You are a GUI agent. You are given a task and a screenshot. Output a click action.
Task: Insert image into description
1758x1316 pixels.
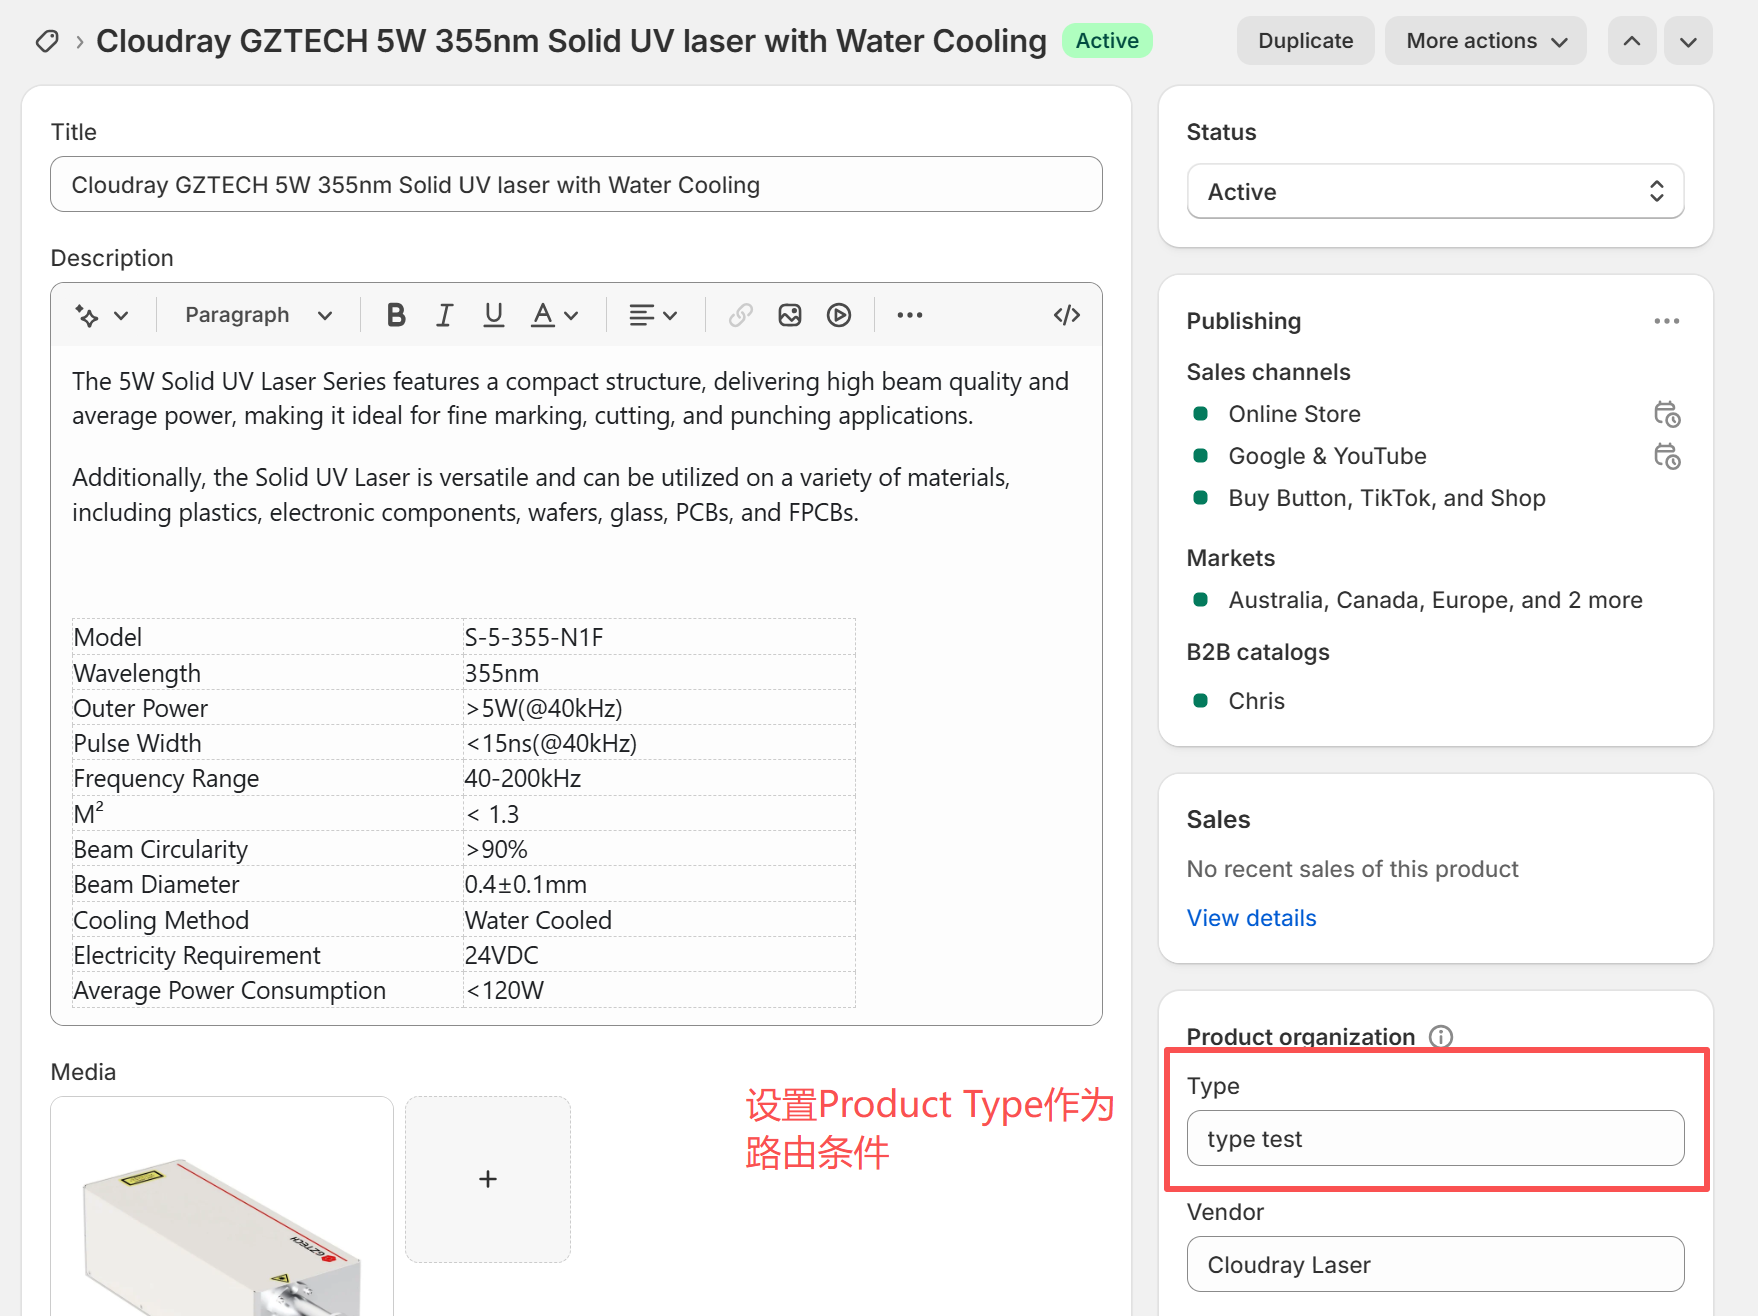tap(790, 315)
